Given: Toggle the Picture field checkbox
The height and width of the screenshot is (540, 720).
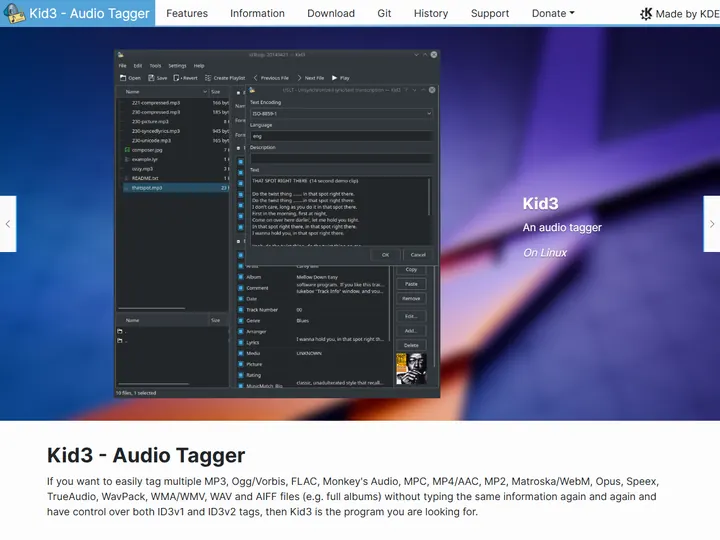Looking at the screenshot, I should coord(241,364).
